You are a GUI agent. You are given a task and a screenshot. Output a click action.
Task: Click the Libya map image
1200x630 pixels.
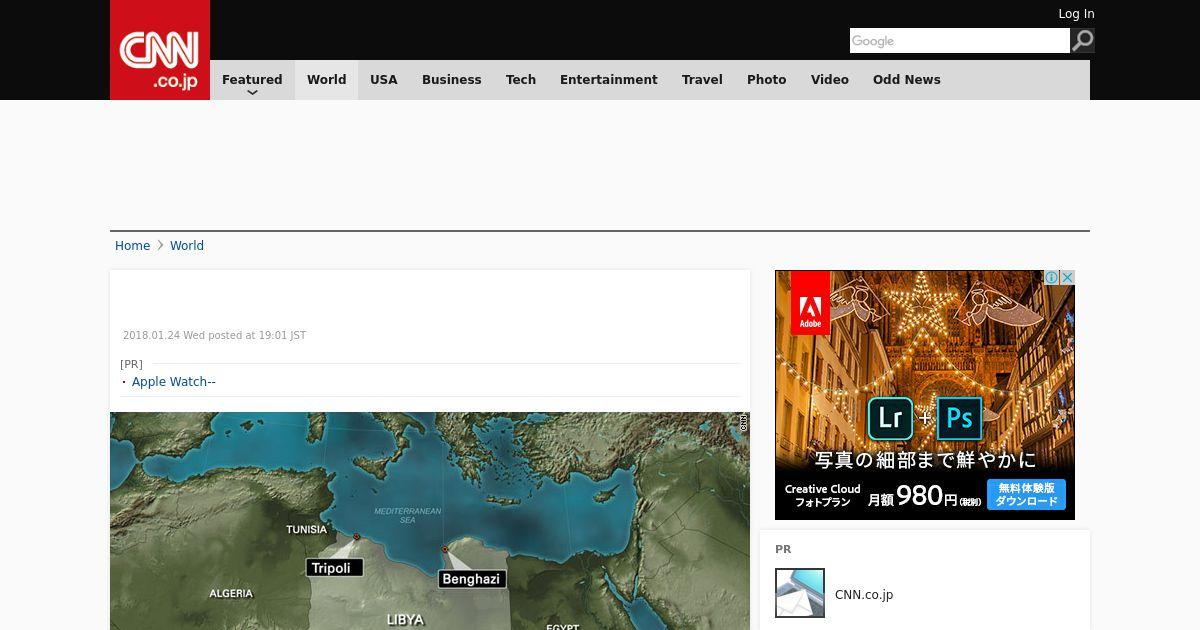pos(430,521)
